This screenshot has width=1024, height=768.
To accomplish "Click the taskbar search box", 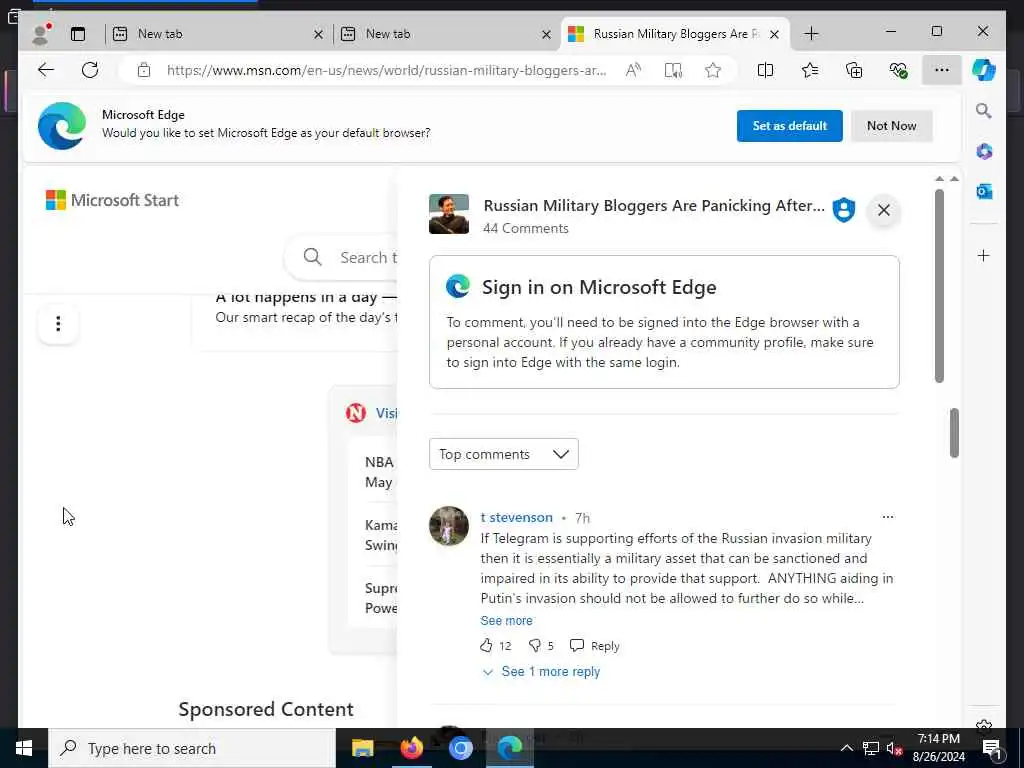I will point(191,748).
